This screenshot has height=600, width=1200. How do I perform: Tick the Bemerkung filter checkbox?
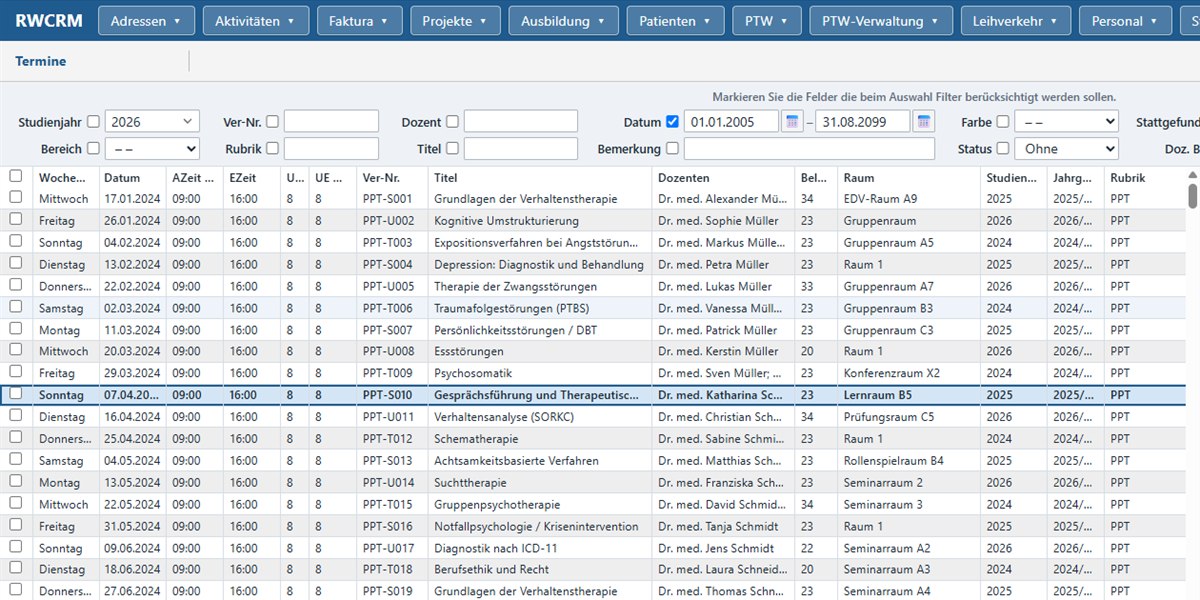click(672, 148)
